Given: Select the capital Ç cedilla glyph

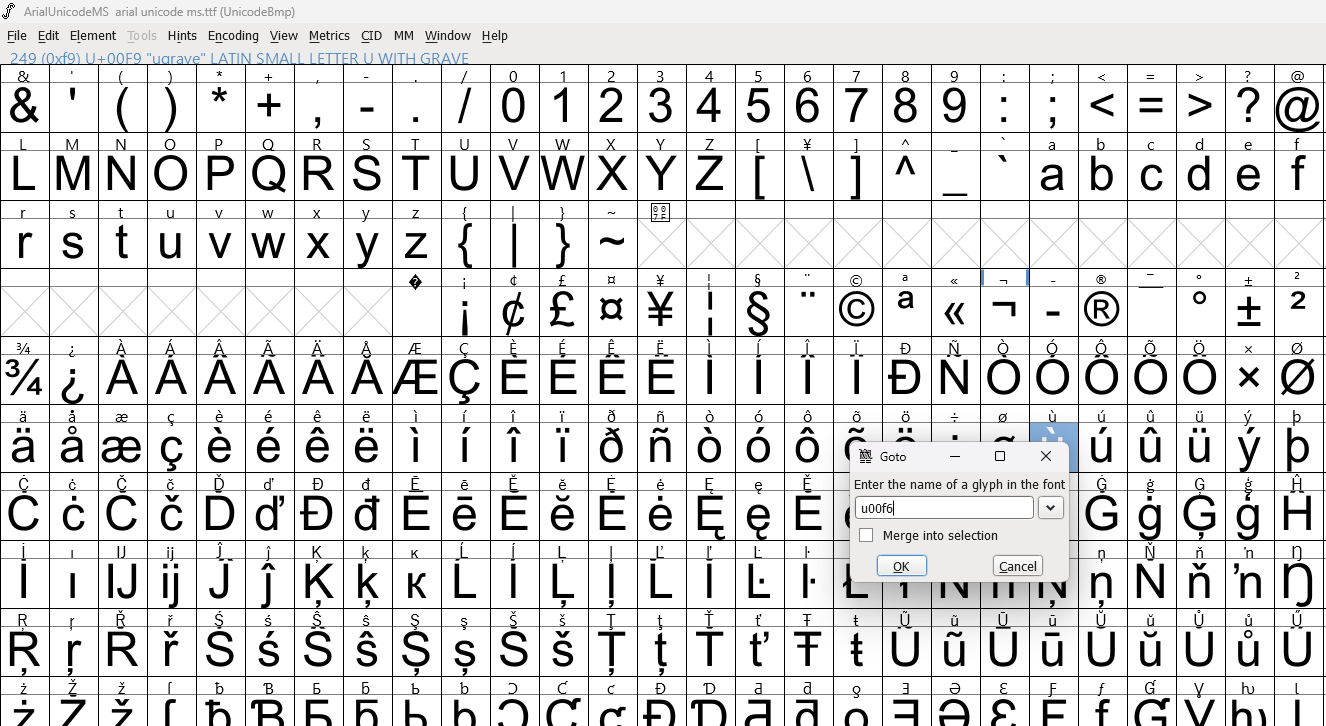Looking at the screenshot, I should point(465,379).
